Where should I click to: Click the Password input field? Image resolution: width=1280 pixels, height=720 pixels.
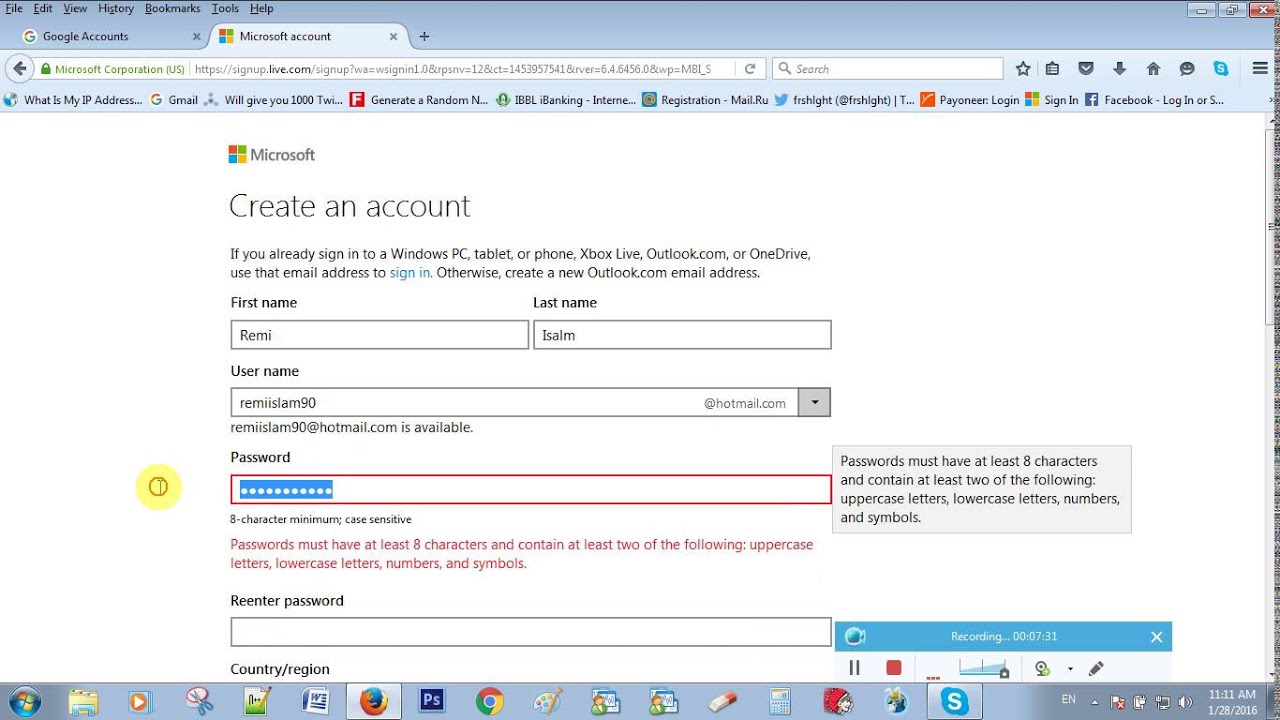(531, 489)
